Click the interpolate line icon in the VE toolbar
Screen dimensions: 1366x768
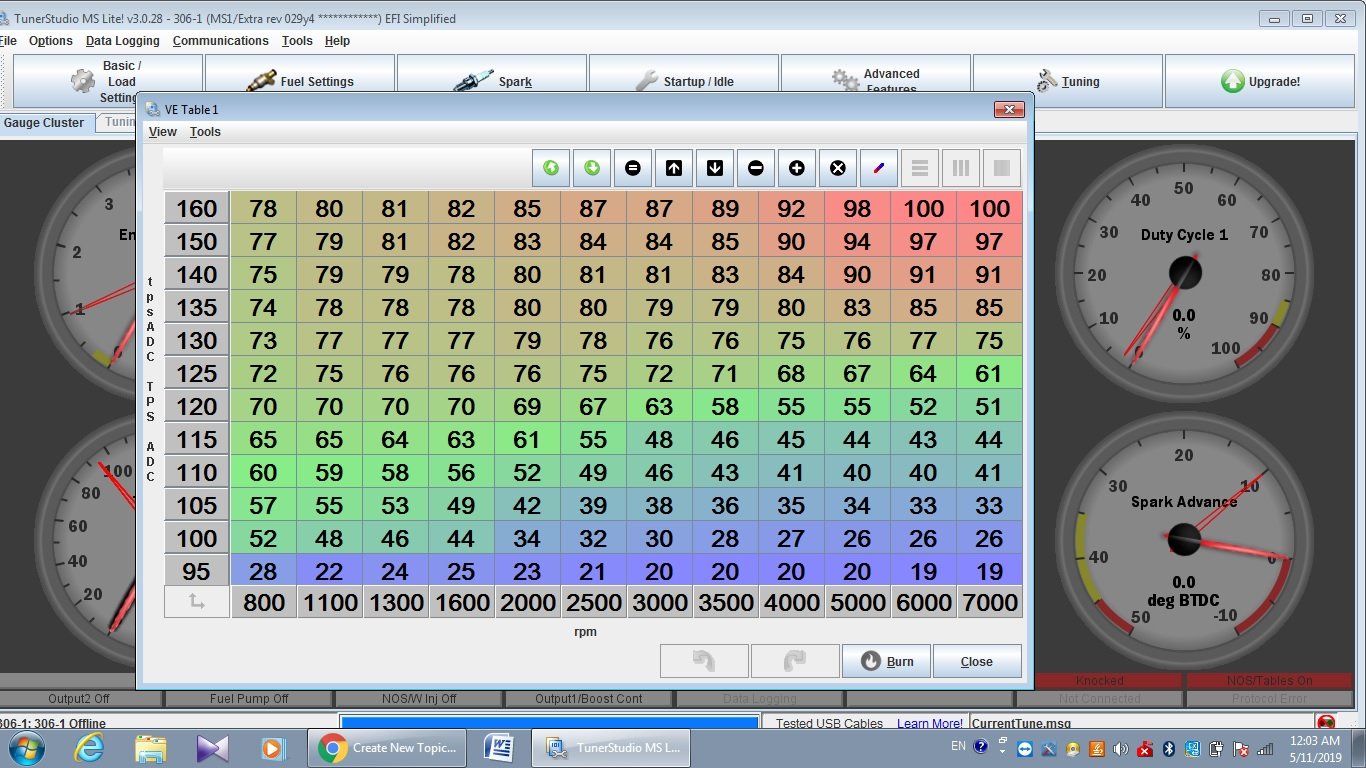point(879,168)
